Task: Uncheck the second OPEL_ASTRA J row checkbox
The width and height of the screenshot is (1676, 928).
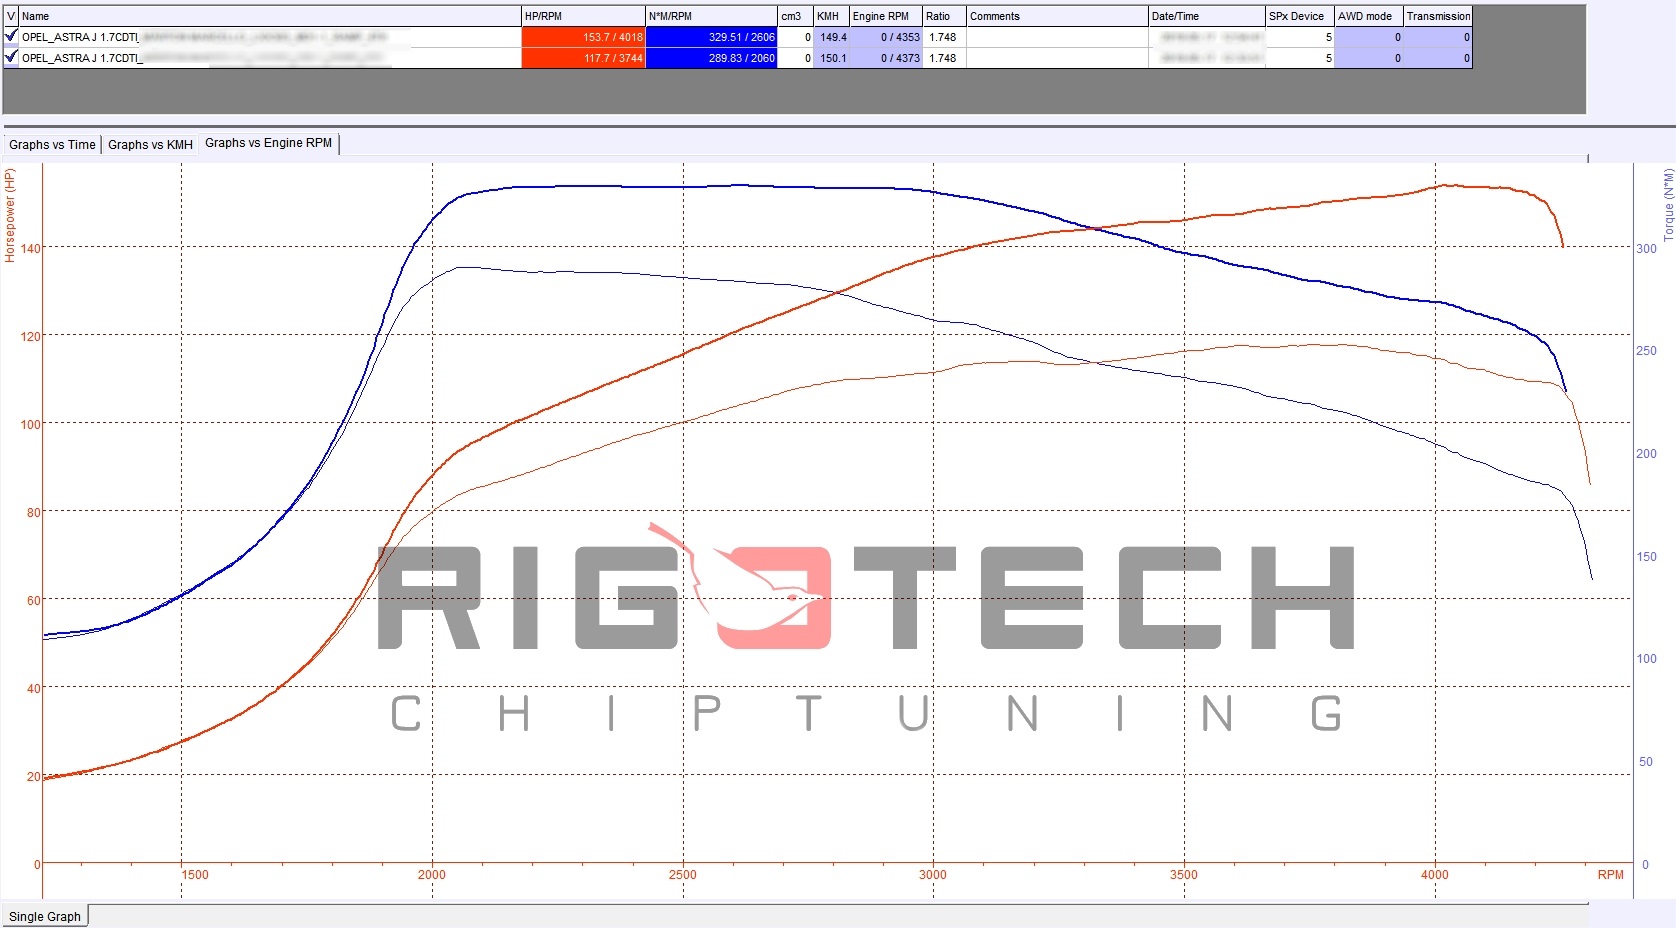Action: [x=11, y=57]
